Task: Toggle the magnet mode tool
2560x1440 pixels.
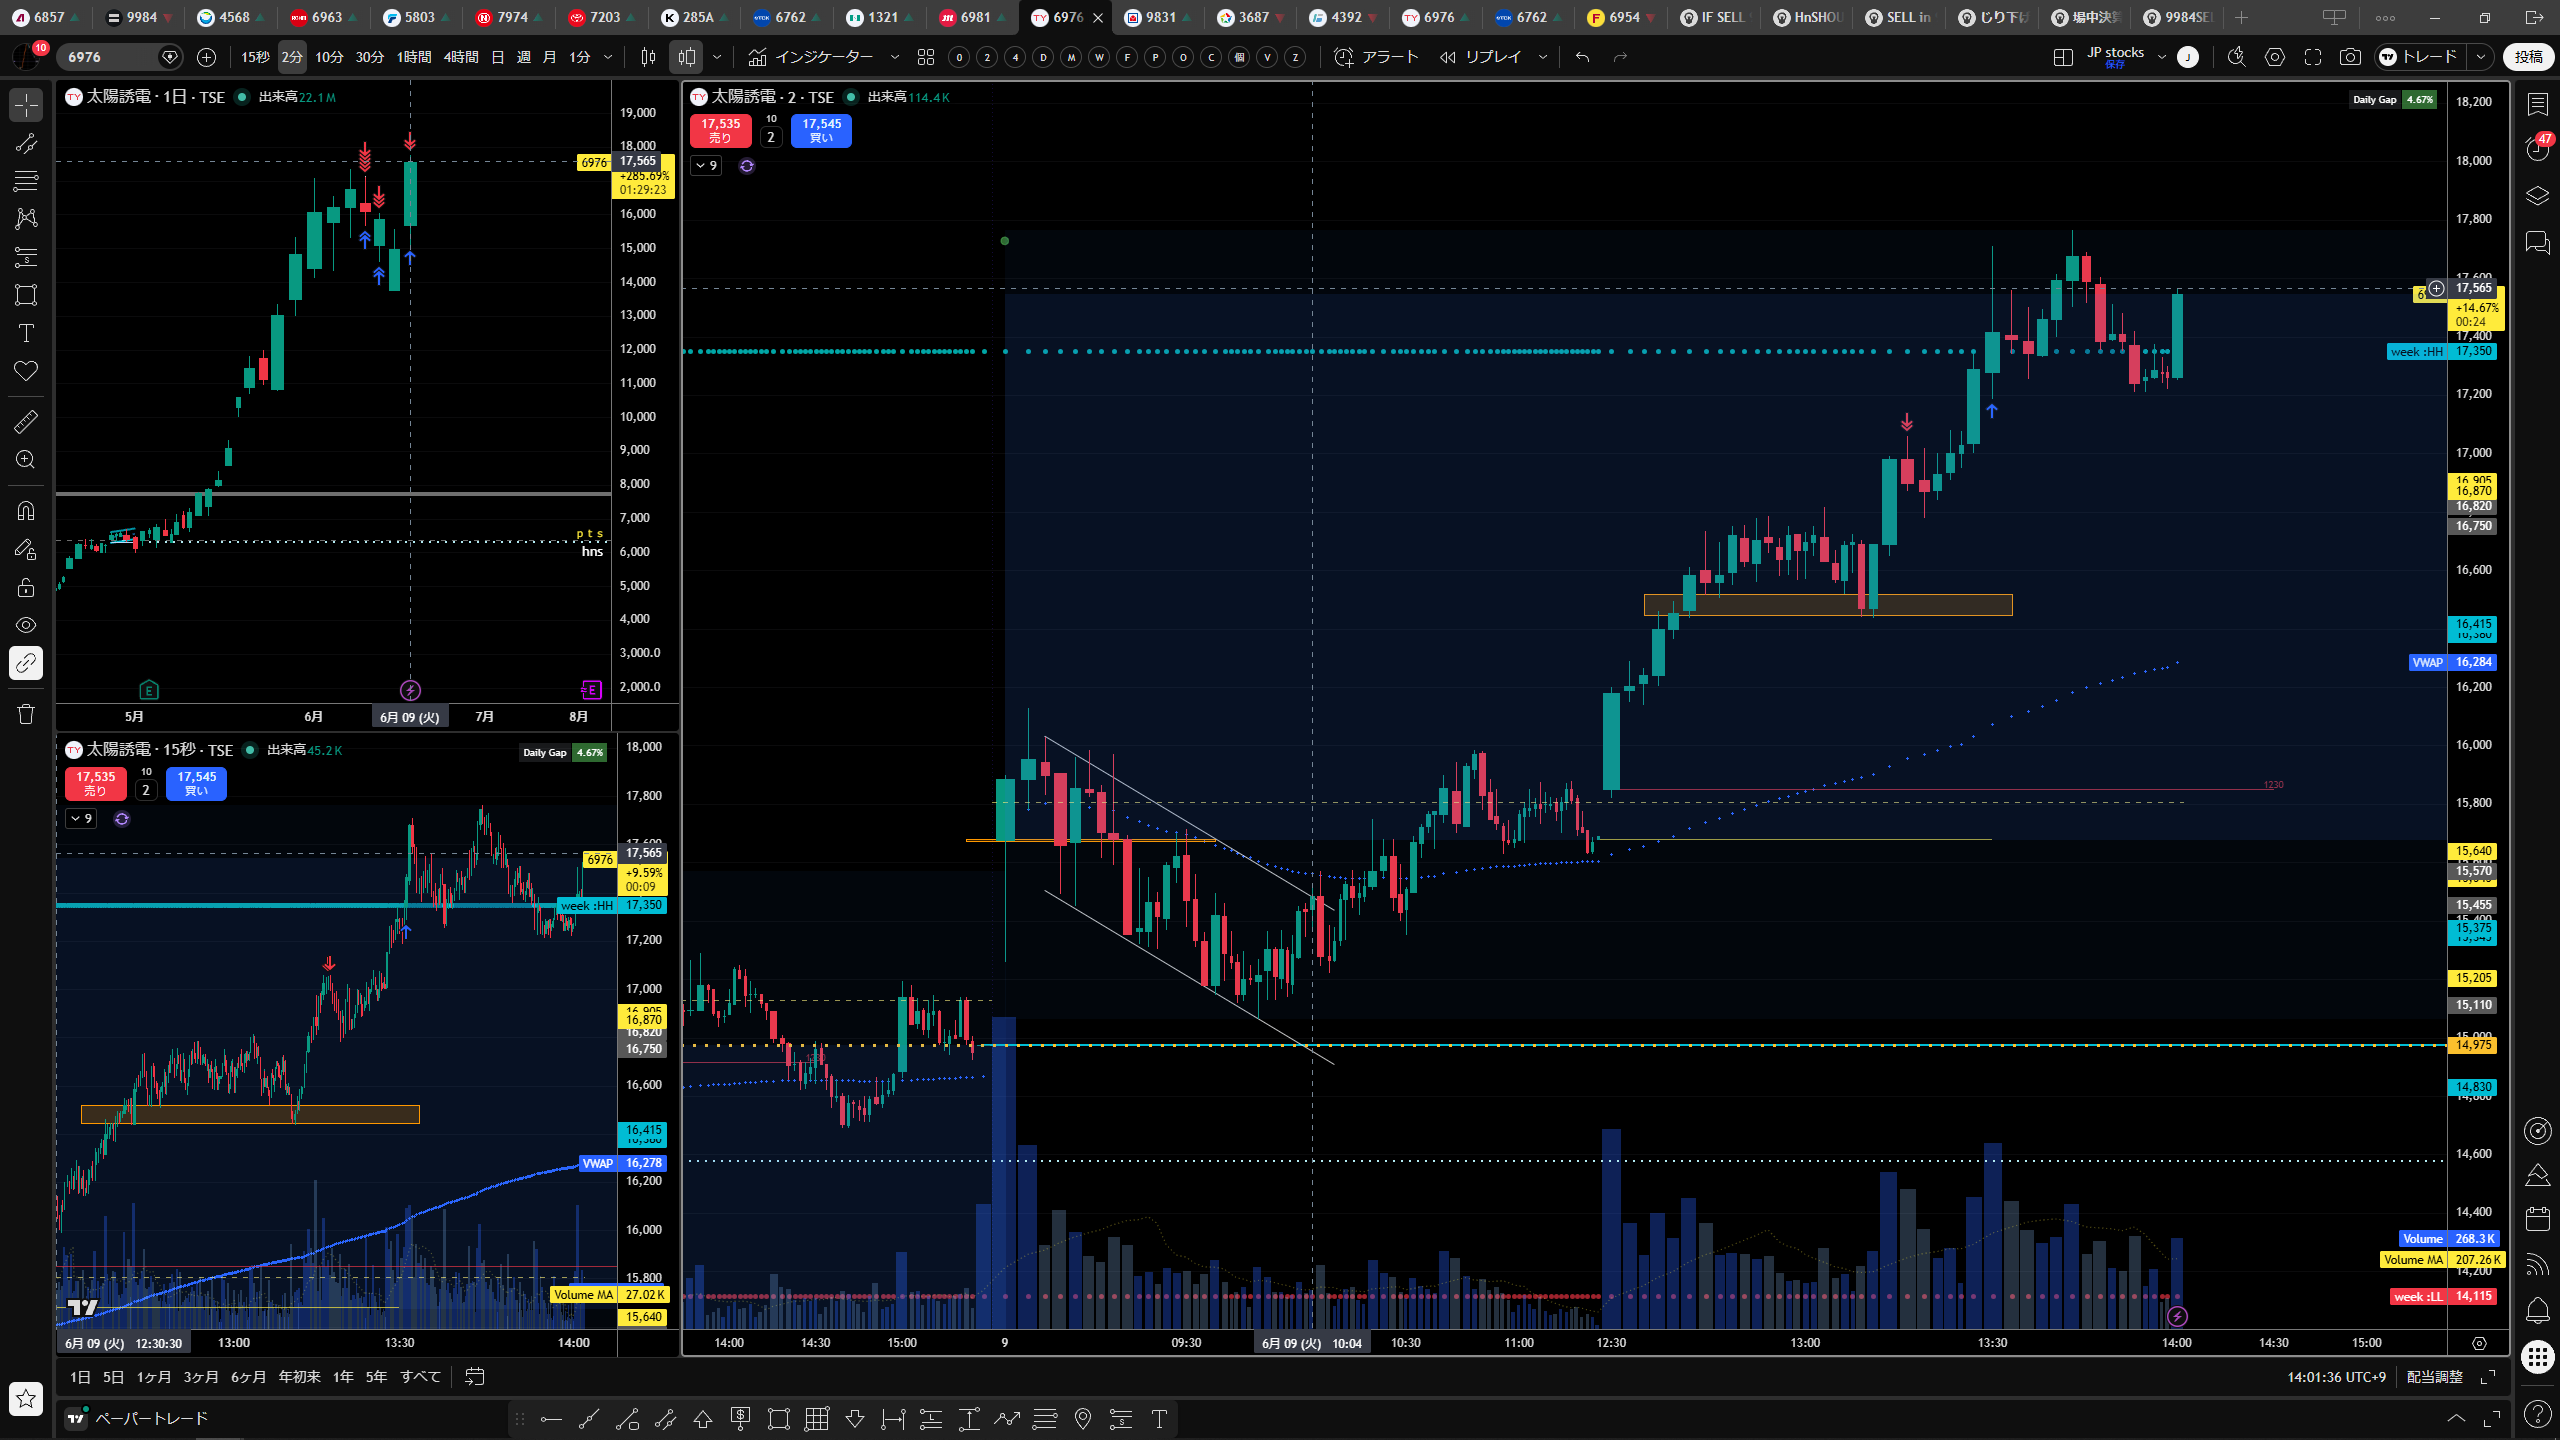Action: [x=26, y=511]
